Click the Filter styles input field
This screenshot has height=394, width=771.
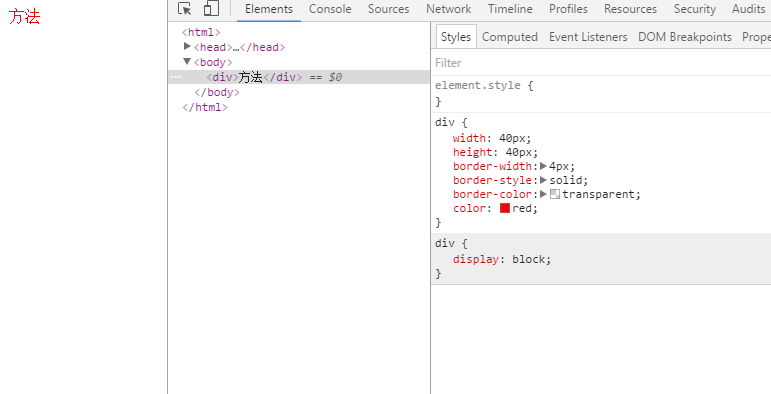[601, 63]
